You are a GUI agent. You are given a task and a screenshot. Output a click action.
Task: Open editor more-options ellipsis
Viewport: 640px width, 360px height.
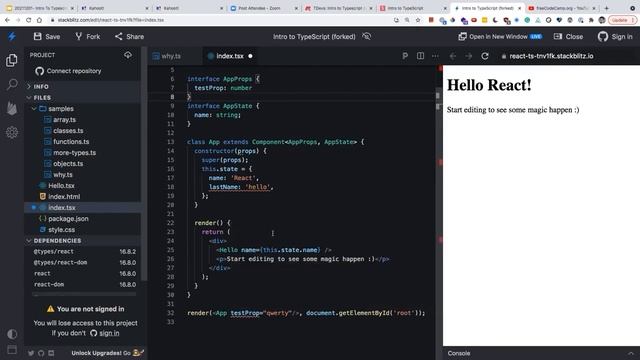click(x=435, y=56)
